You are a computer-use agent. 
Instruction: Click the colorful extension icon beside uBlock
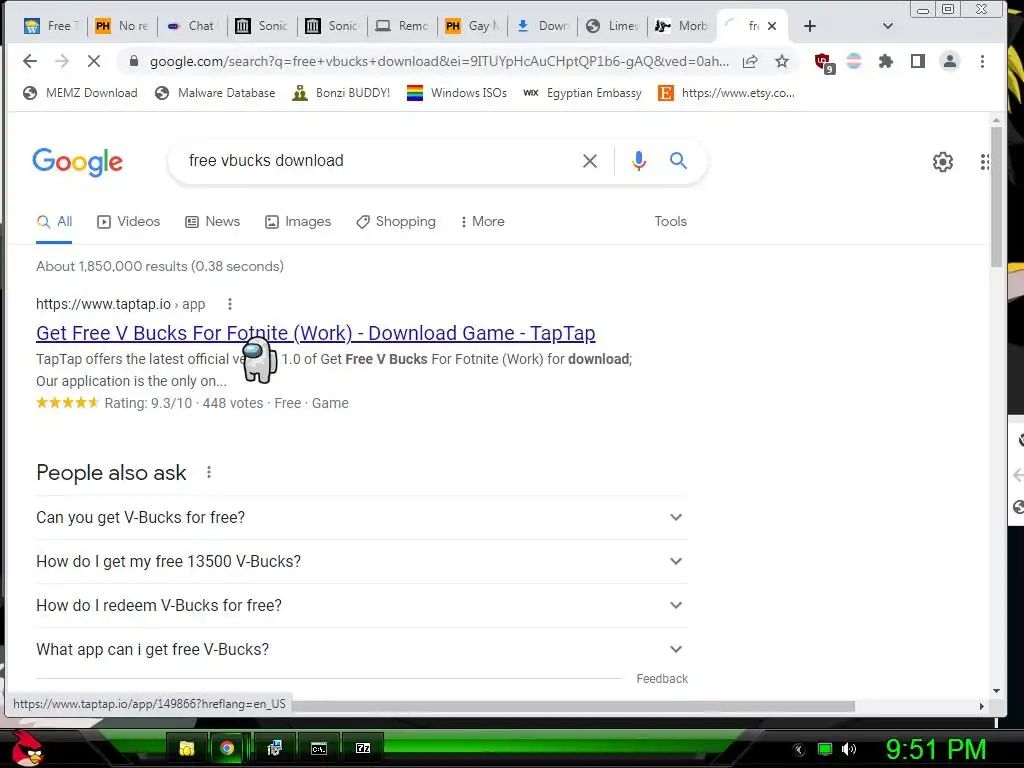pyautogui.click(x=854, y=61)
